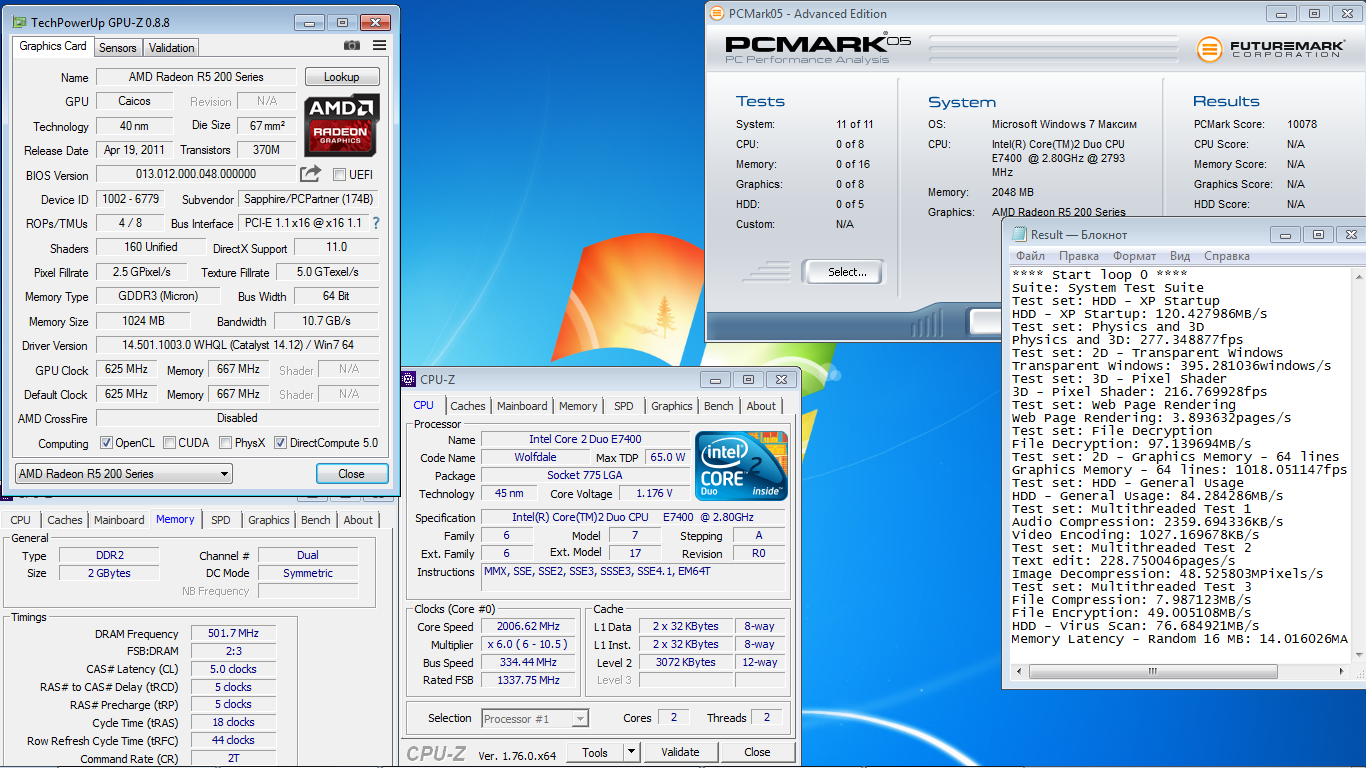Open the Memory tab in front CPU-Z

pyautogui.click(x=578, y=406)
